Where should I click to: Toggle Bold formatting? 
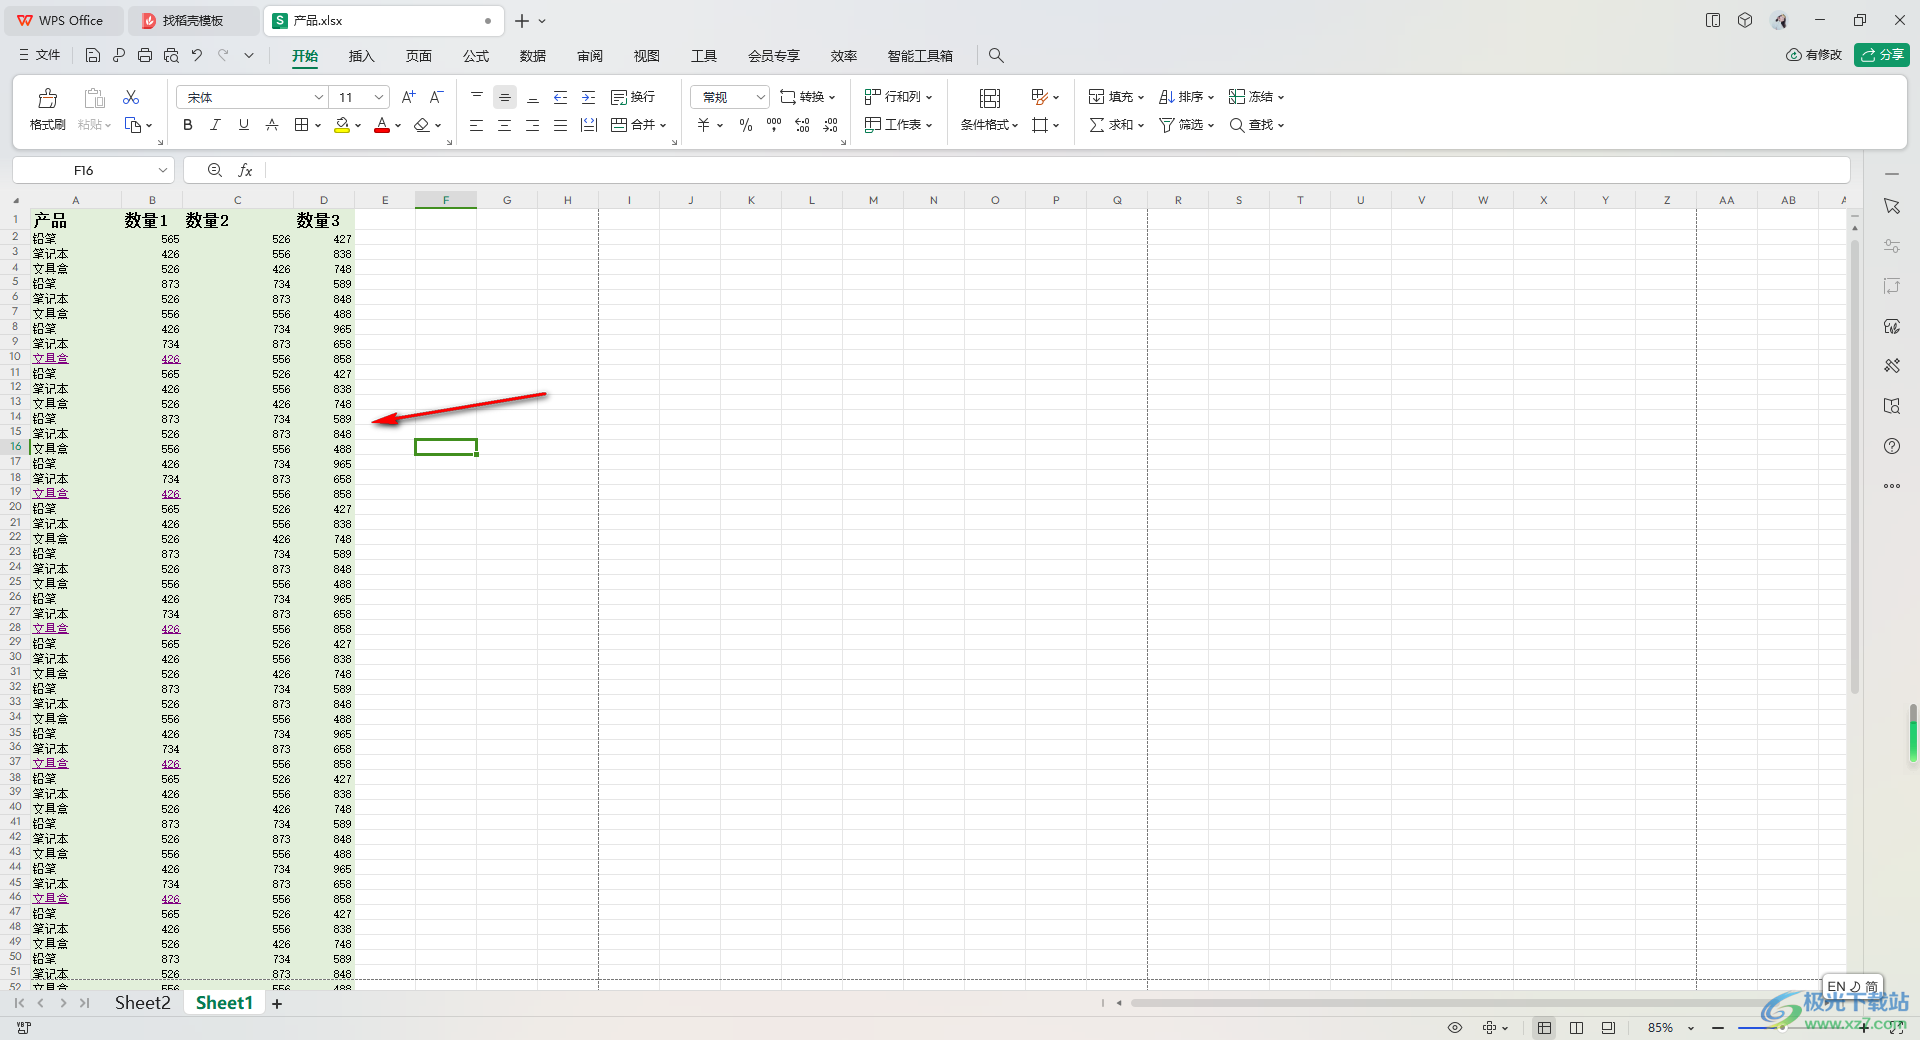[188, 125]
